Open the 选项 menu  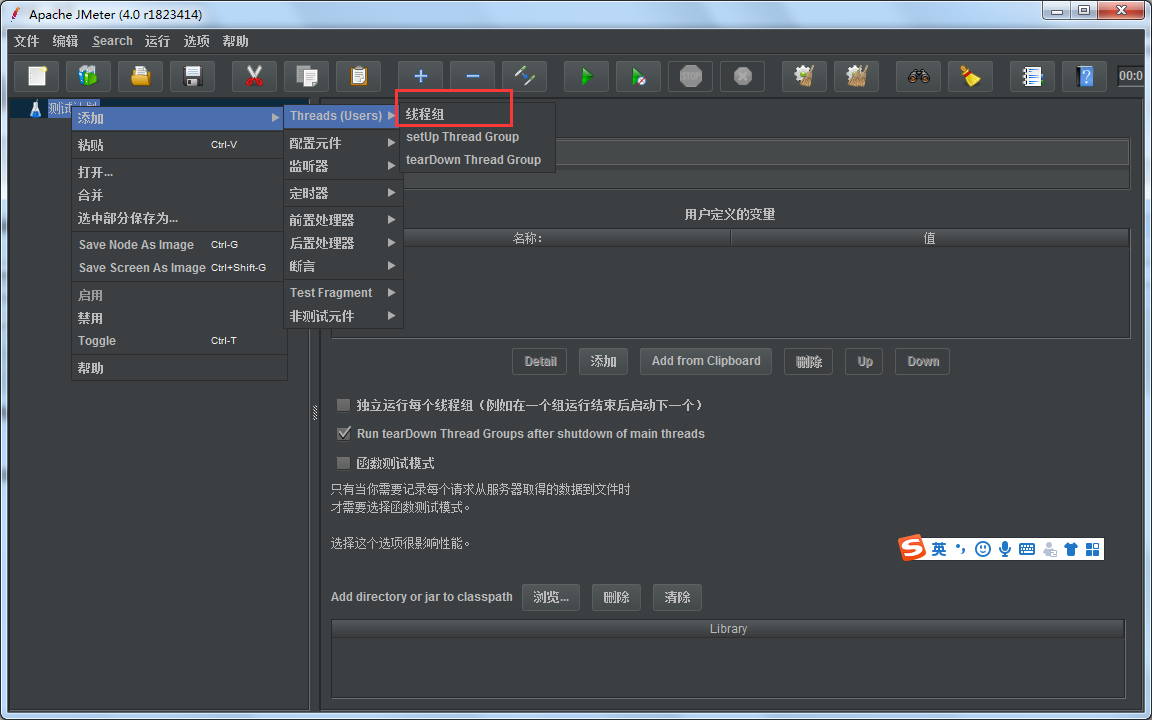pyautogui.click(x=196, y=41)
